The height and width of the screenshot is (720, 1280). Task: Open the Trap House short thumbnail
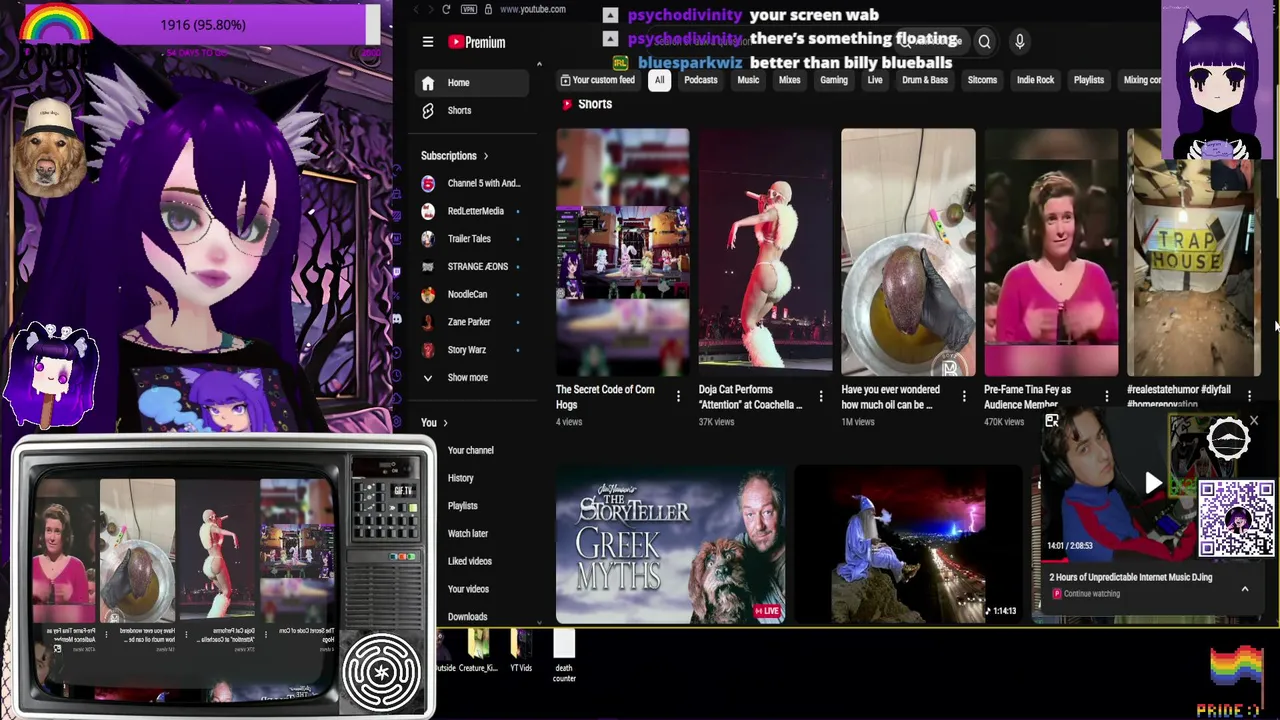(x=1194, y=252)
